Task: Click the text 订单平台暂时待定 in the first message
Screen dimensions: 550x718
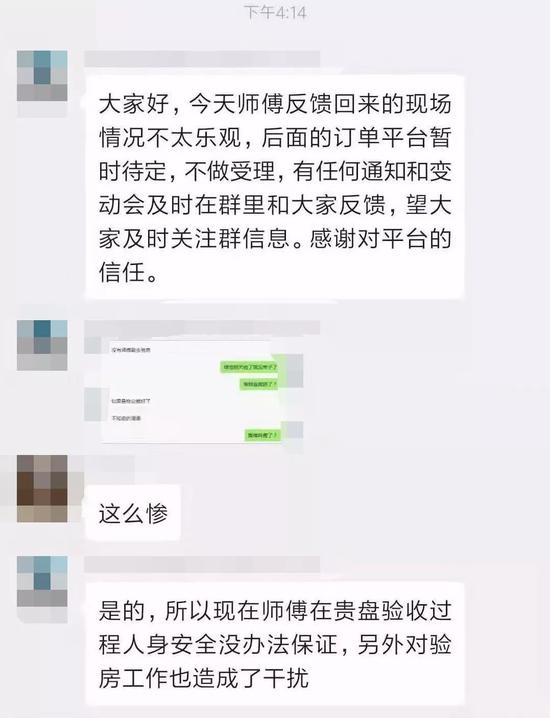Action: point(275,154)
